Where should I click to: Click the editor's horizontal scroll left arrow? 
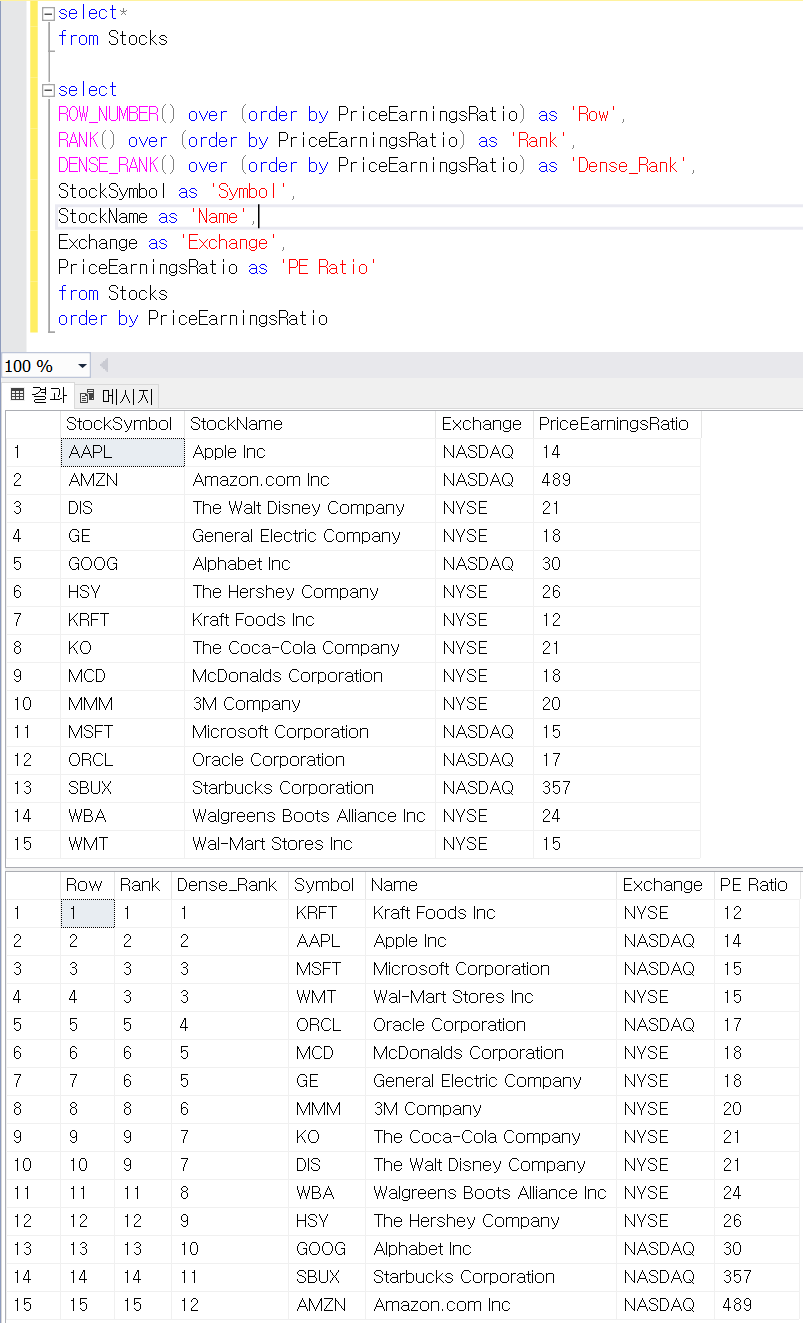click(x=104, y=366)
